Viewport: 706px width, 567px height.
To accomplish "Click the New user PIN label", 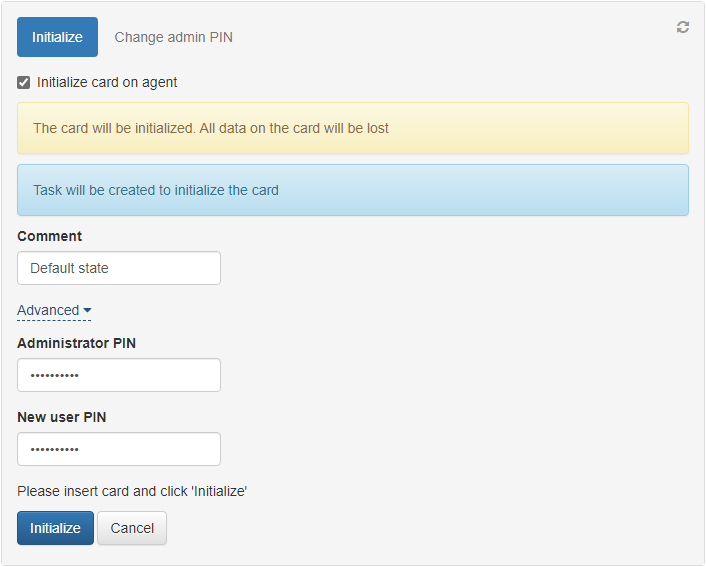I will [x=62, y=417].
